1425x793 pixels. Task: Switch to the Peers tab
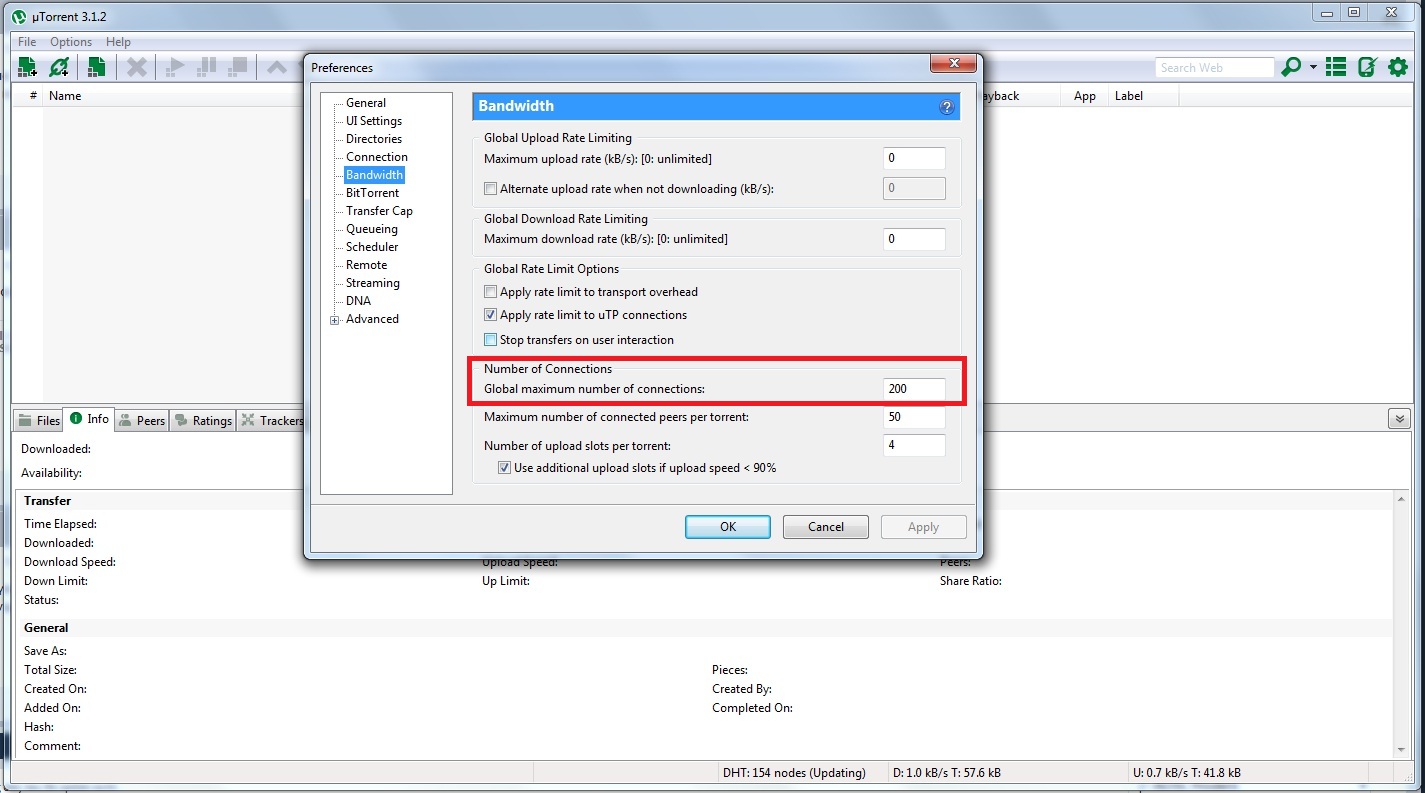142,421
